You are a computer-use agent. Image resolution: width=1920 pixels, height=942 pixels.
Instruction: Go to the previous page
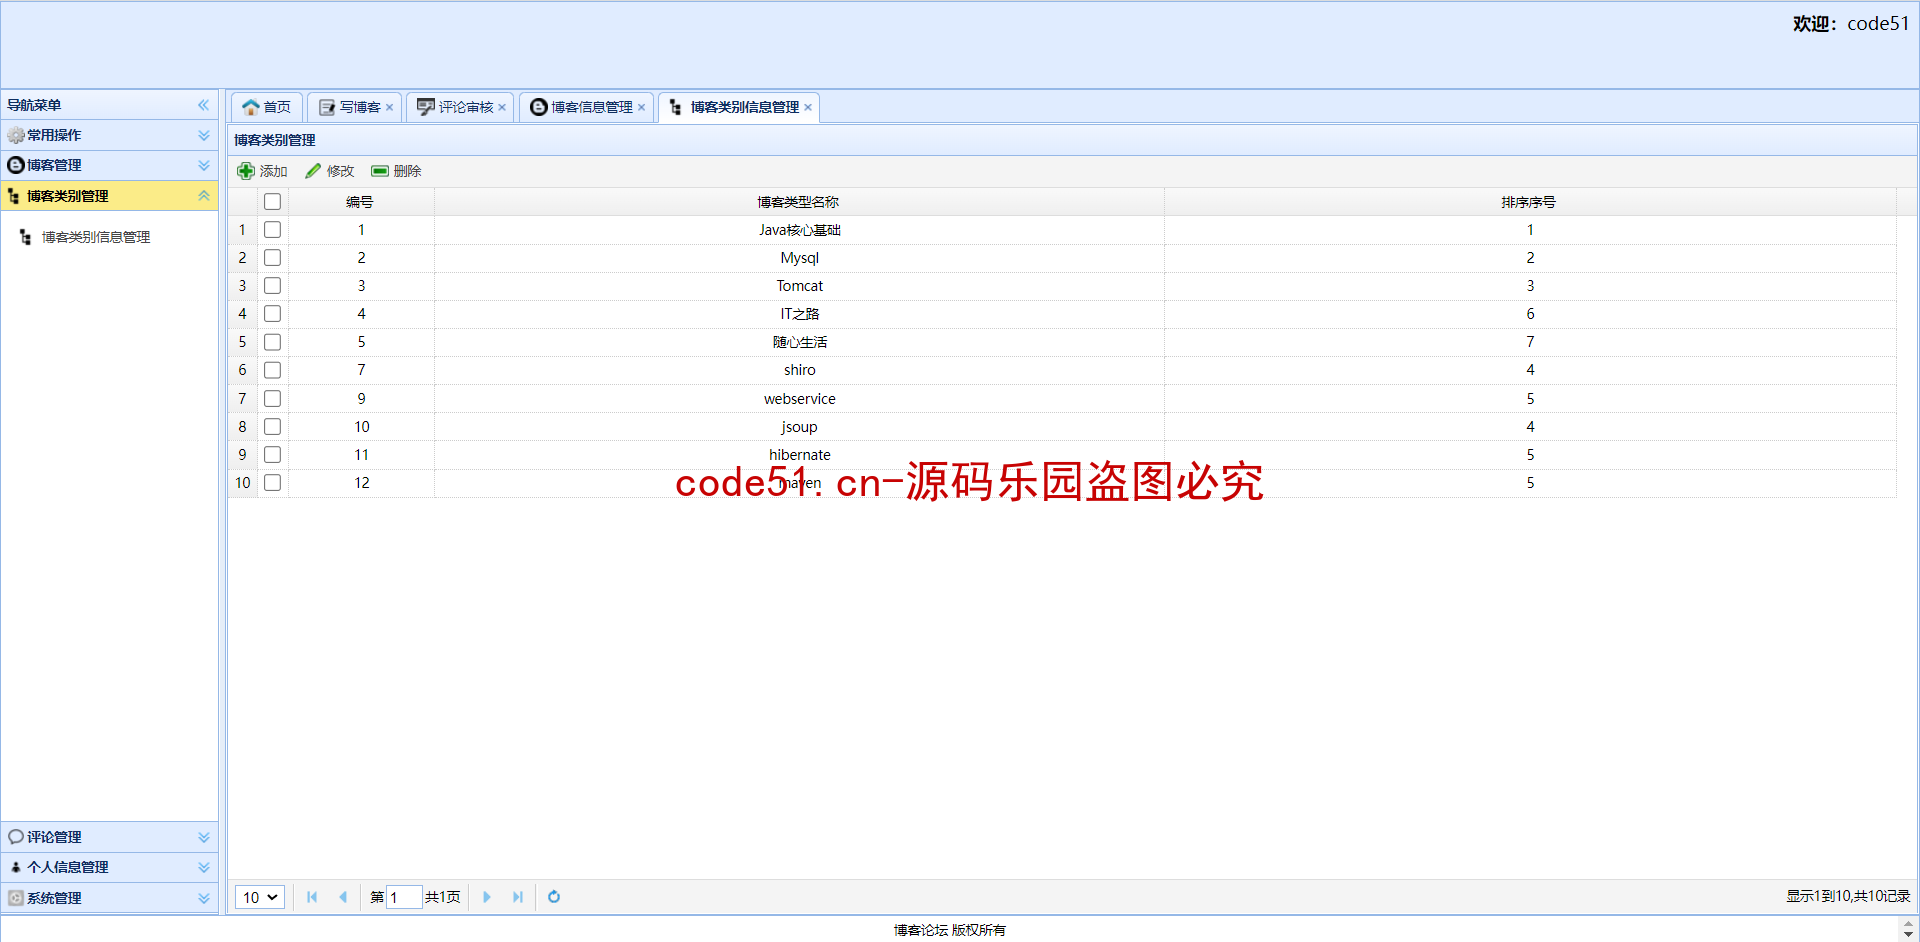pyautogui.click(x=343, y=897)
